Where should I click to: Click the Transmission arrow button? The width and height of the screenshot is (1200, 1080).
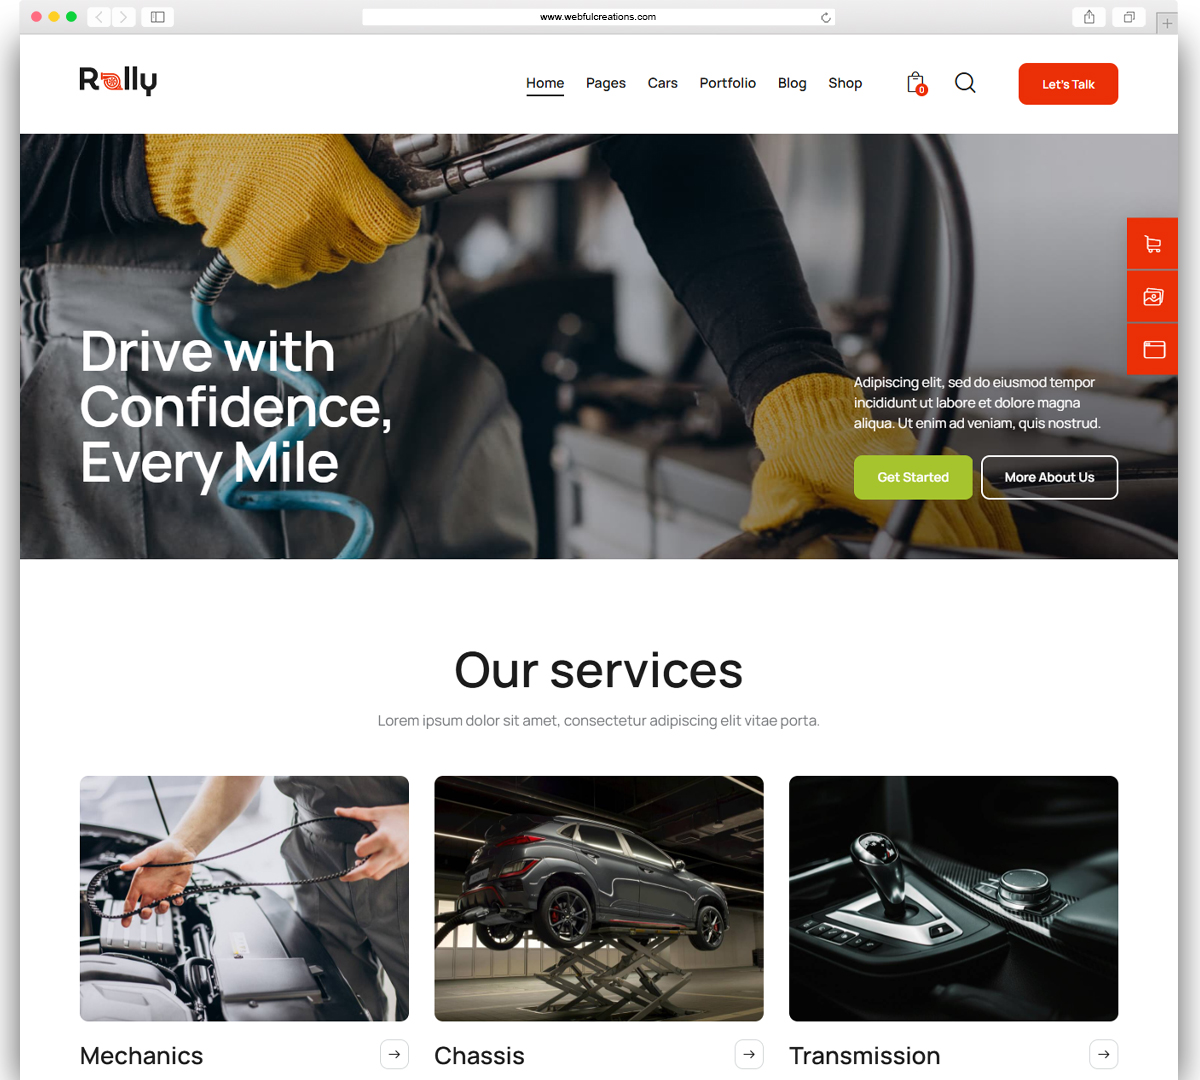(x=1103, y=1054)
